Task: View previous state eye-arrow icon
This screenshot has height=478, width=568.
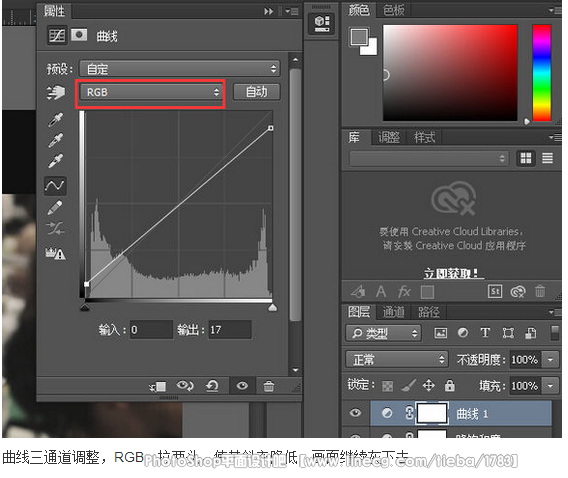Action: click(185, 386)
